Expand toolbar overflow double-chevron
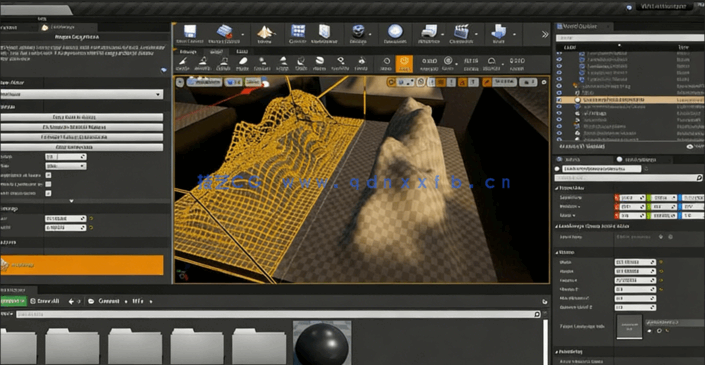Screen dimensions: 705x365 [x=545, y=34]
